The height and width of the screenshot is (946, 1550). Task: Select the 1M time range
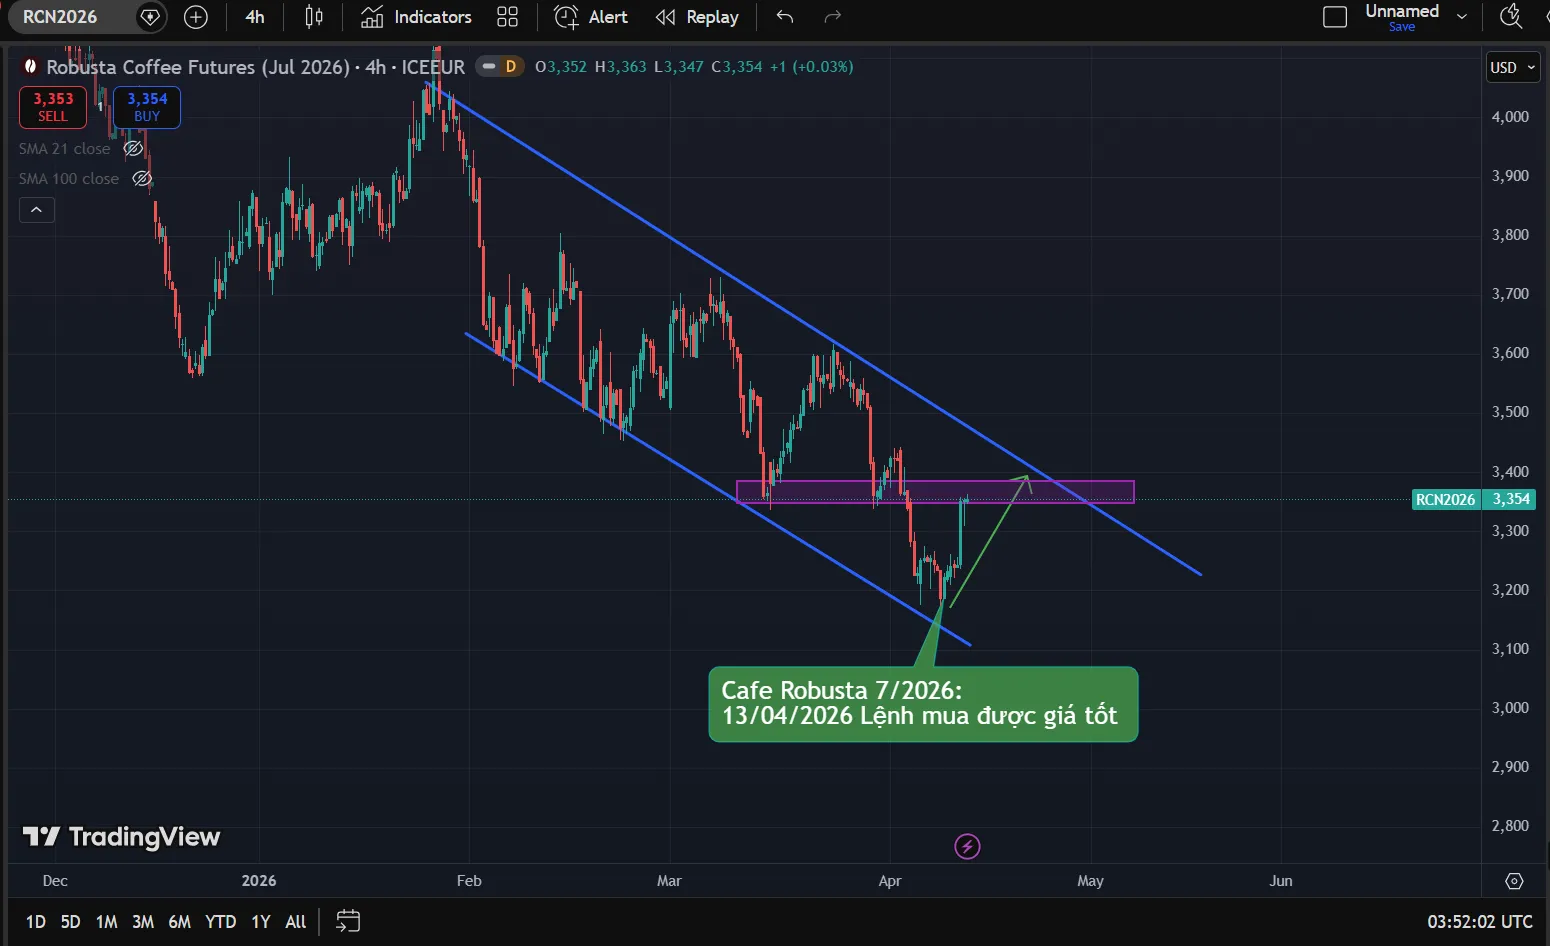(x=106, y=922)
